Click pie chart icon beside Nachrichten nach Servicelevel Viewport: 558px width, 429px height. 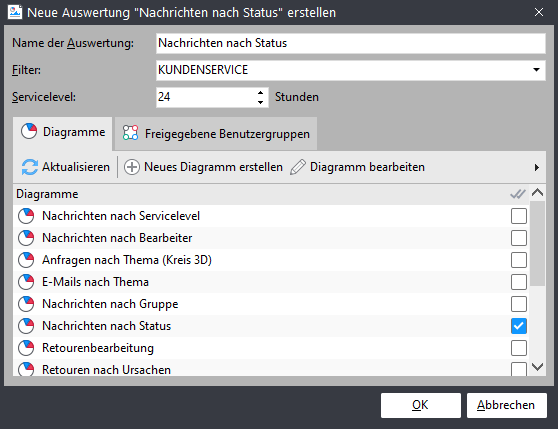(x=26, y=216)
